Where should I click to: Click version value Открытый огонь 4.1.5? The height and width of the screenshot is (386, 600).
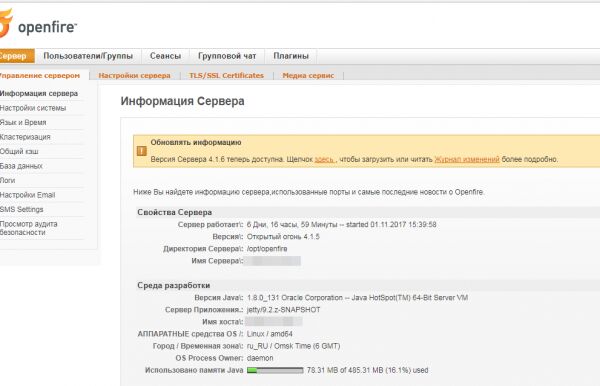point(283,237)
